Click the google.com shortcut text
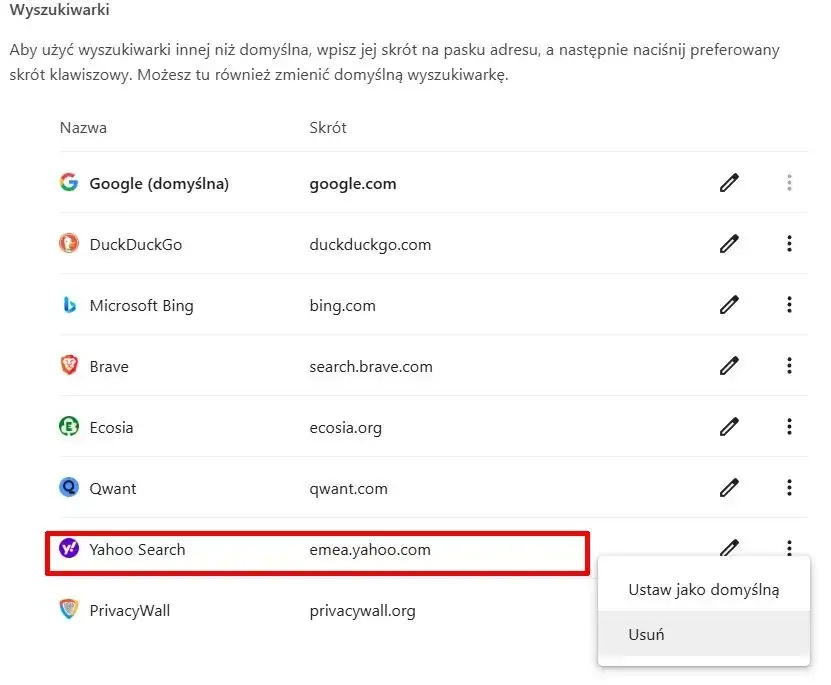This screenshot has height=685, width=831. [x=352, y=183]
